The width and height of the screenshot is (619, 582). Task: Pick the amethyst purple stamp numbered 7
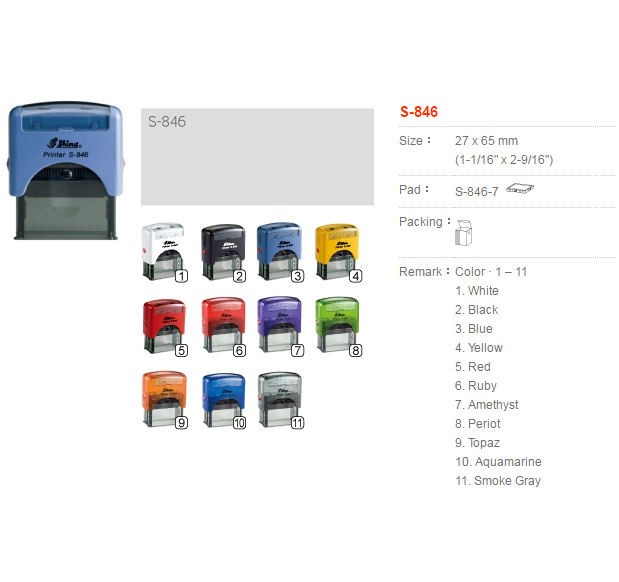(x=281, y=327)
